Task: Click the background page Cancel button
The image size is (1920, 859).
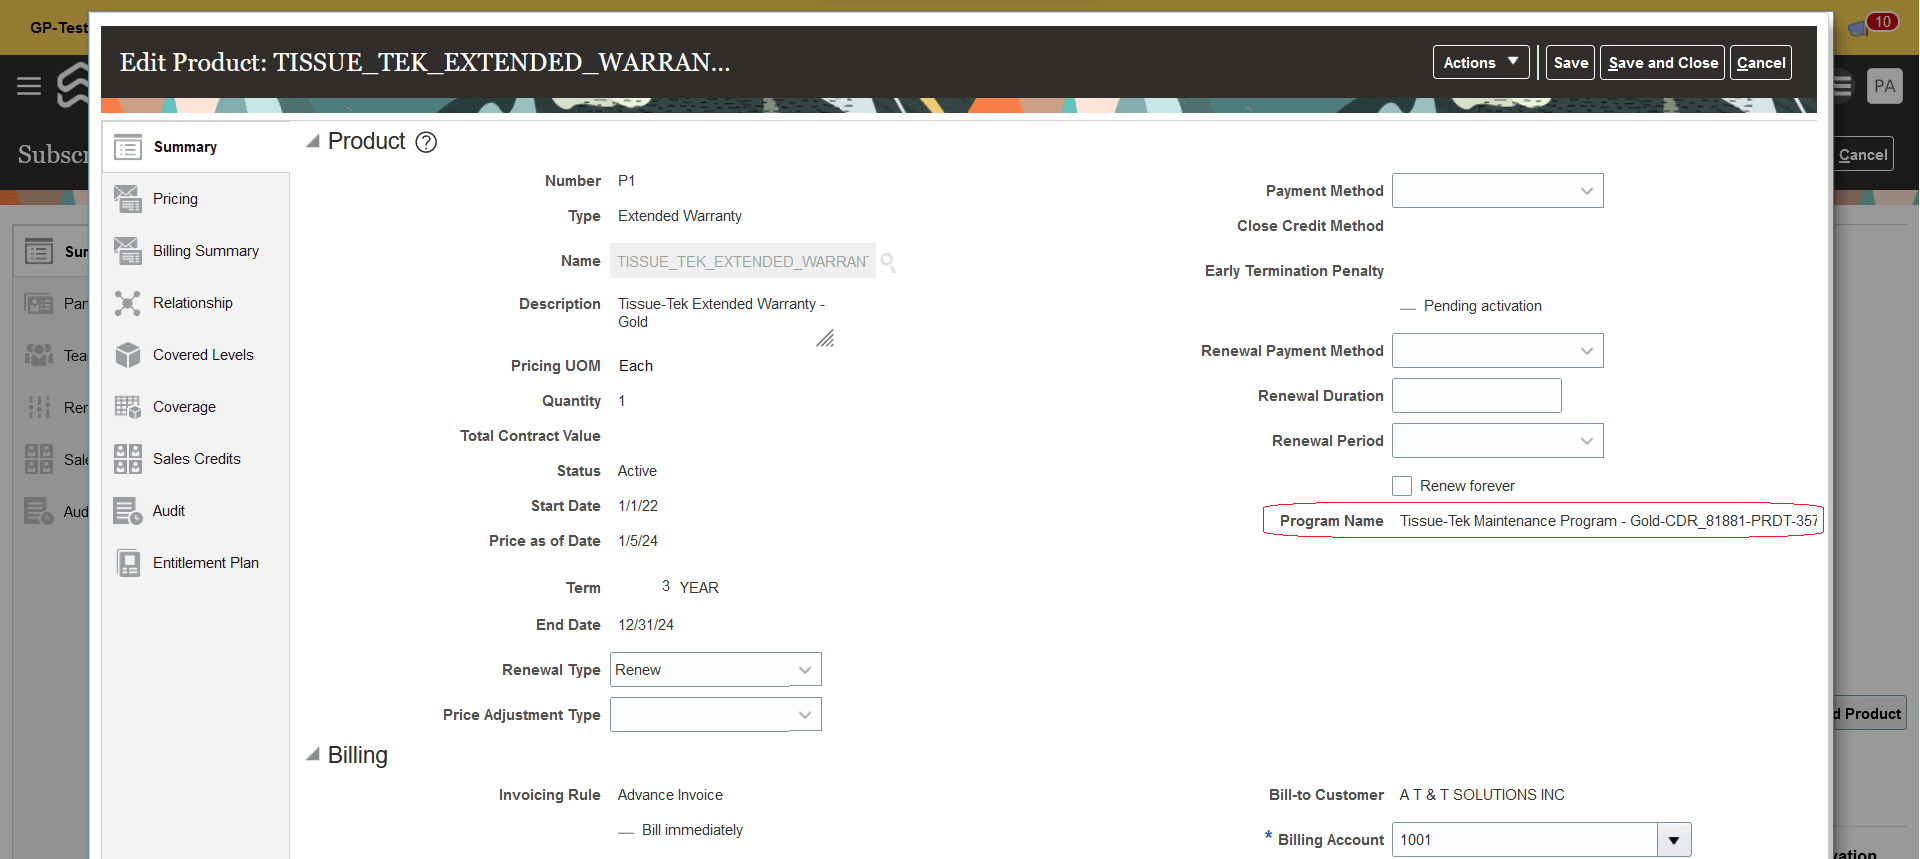Action: 1863,154
